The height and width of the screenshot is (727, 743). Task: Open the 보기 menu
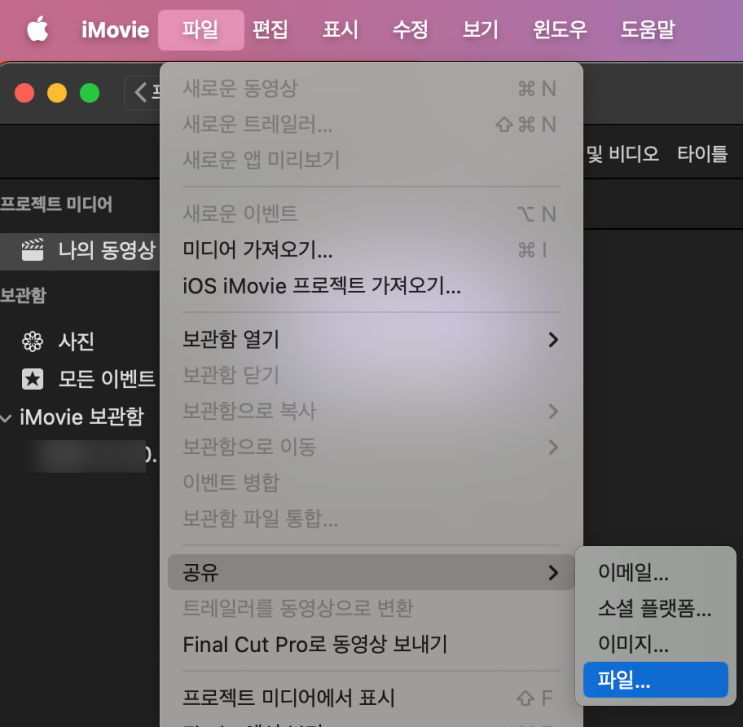[480, 30]
